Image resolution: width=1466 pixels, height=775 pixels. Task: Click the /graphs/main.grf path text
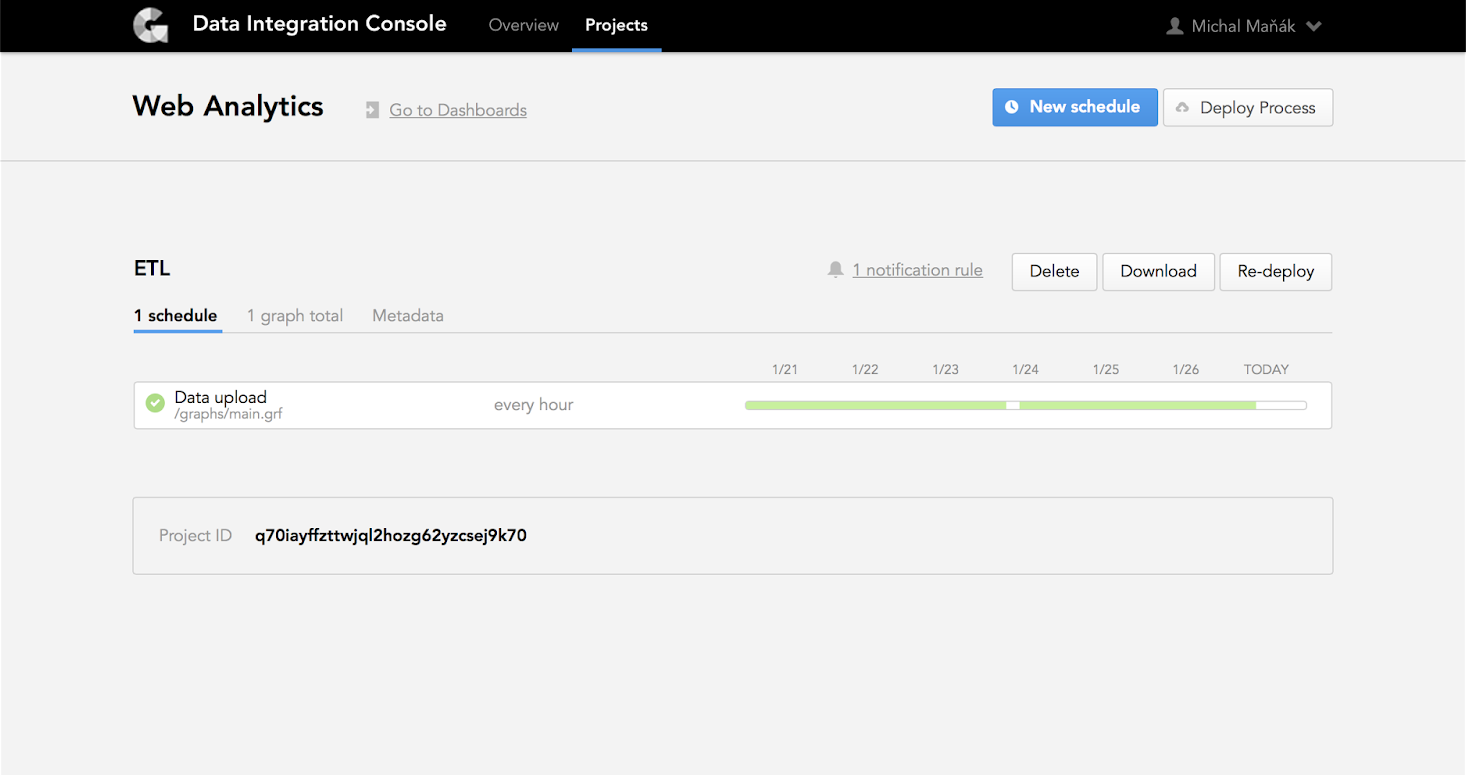point(228,414)
